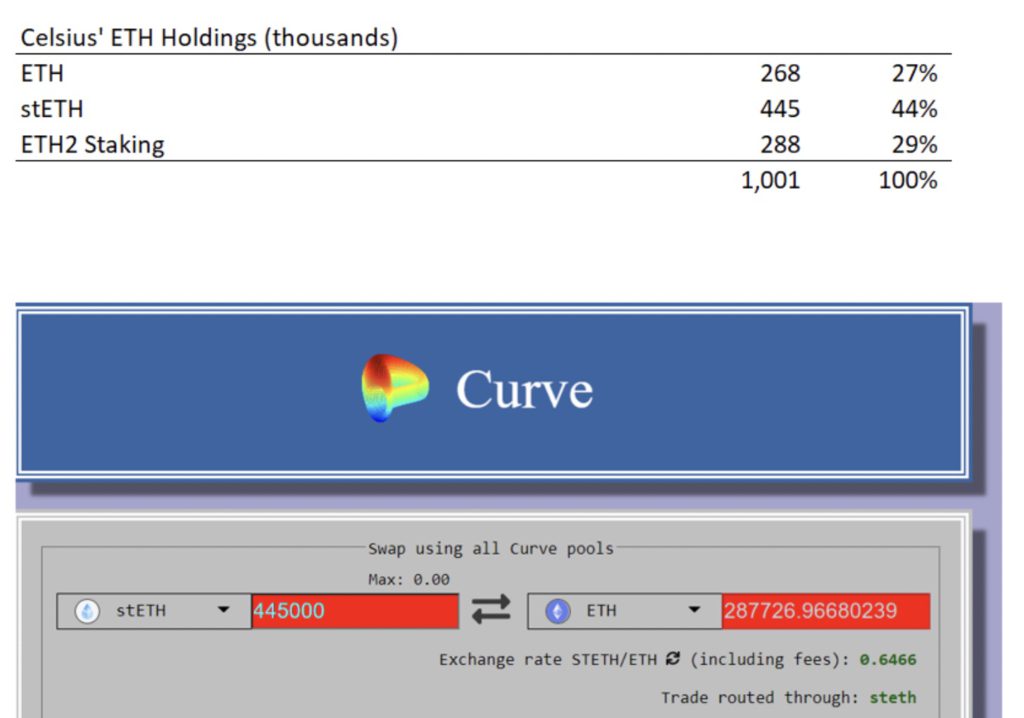Select the 100% total percentage cell
This screenshot has height=718, width=1024.
(907, 181)
